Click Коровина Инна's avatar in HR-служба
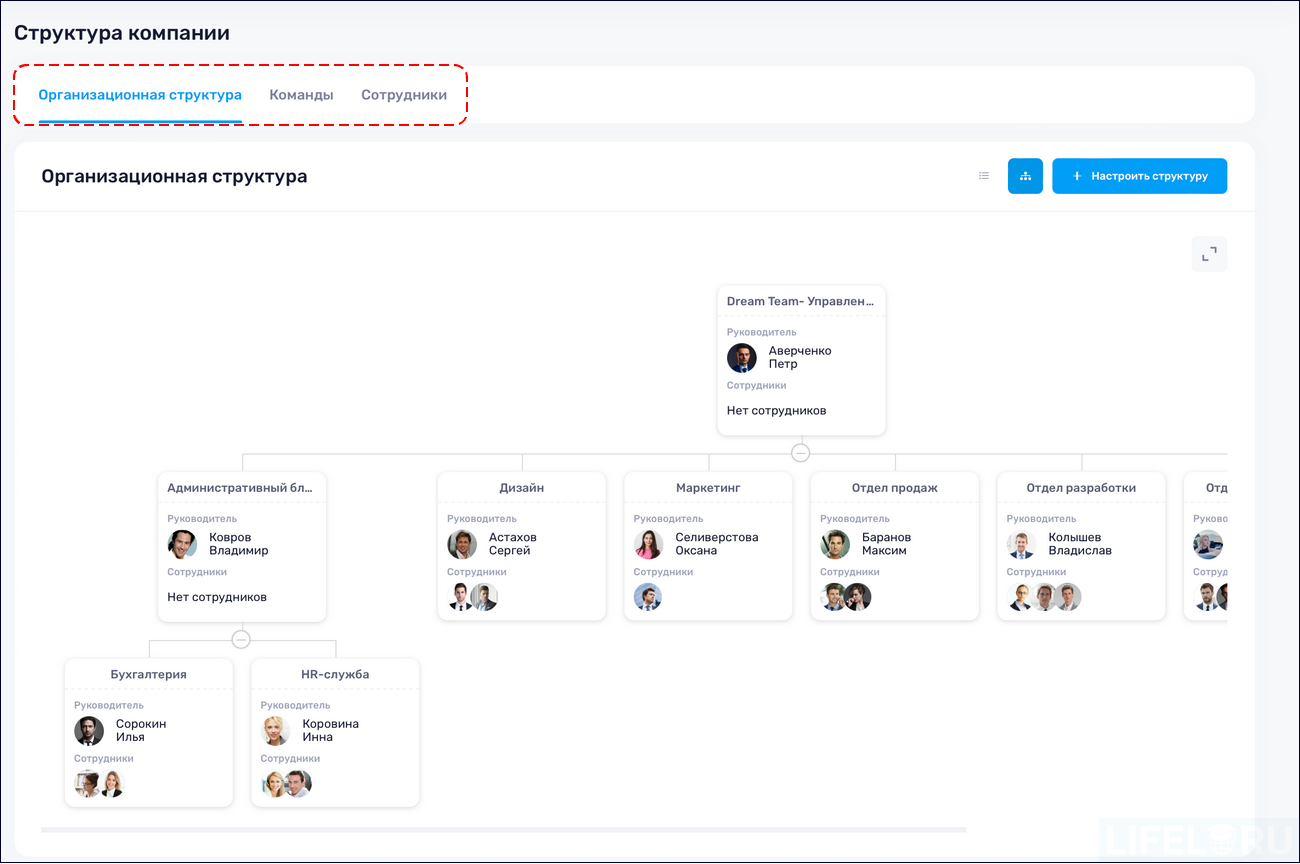 [275, 731]
